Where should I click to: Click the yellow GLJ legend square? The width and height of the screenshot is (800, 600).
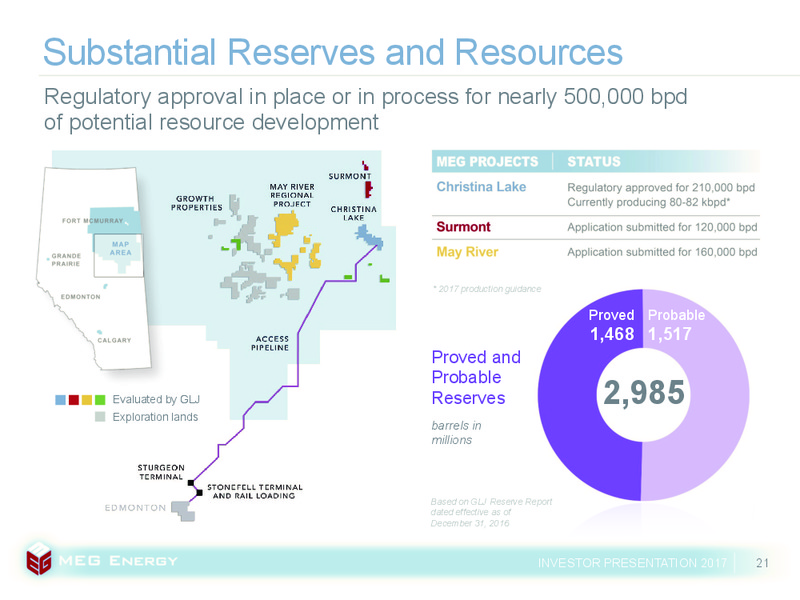click(87, 399)
